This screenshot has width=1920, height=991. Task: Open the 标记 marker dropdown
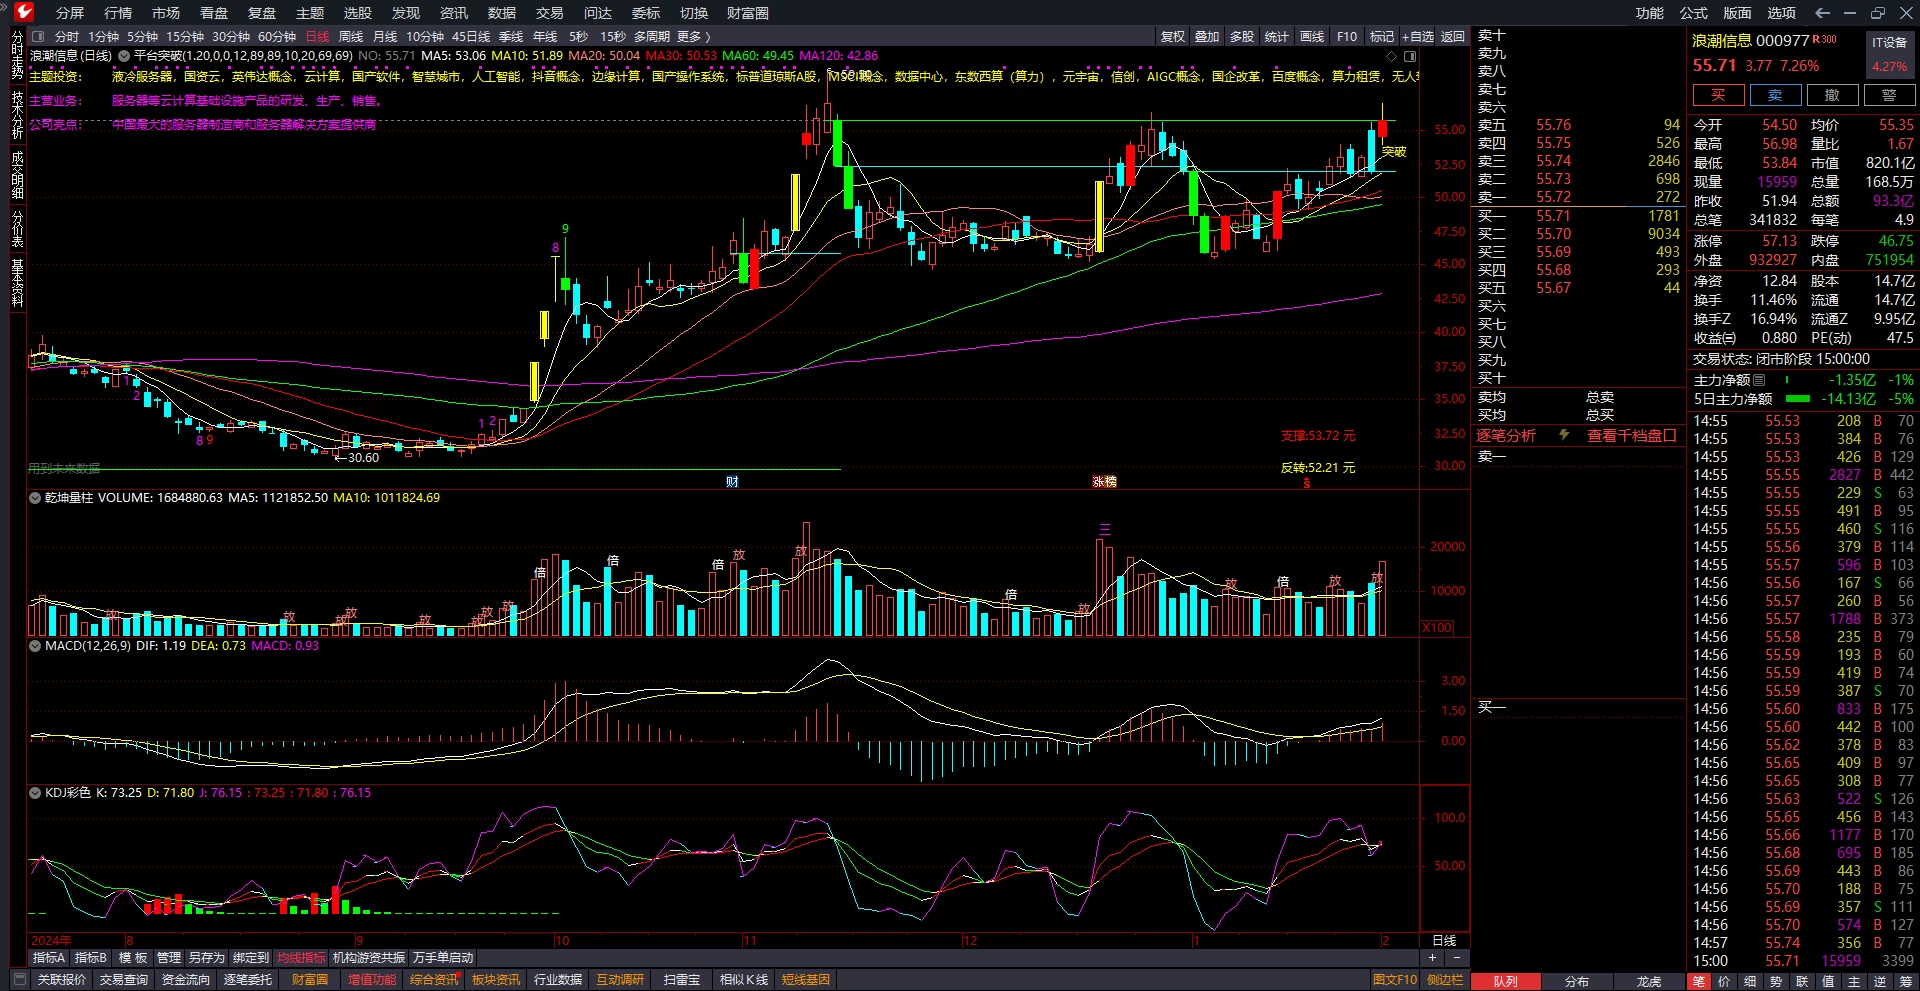[x=1382, y=36]
